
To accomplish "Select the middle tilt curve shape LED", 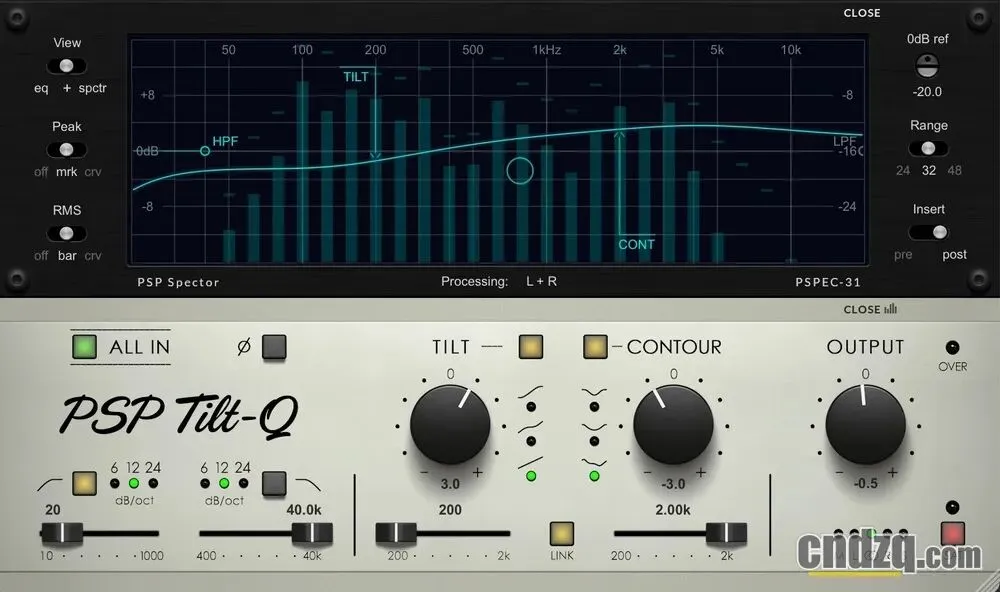I will [531, 441].
